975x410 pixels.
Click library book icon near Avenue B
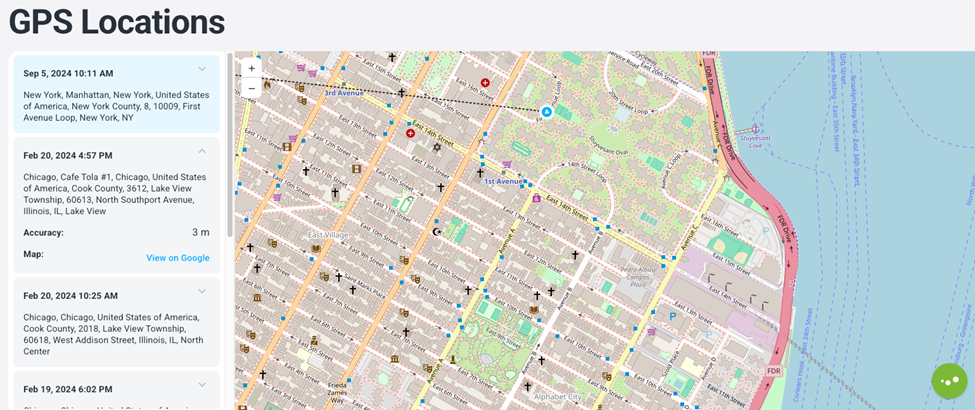click(534, 310)
